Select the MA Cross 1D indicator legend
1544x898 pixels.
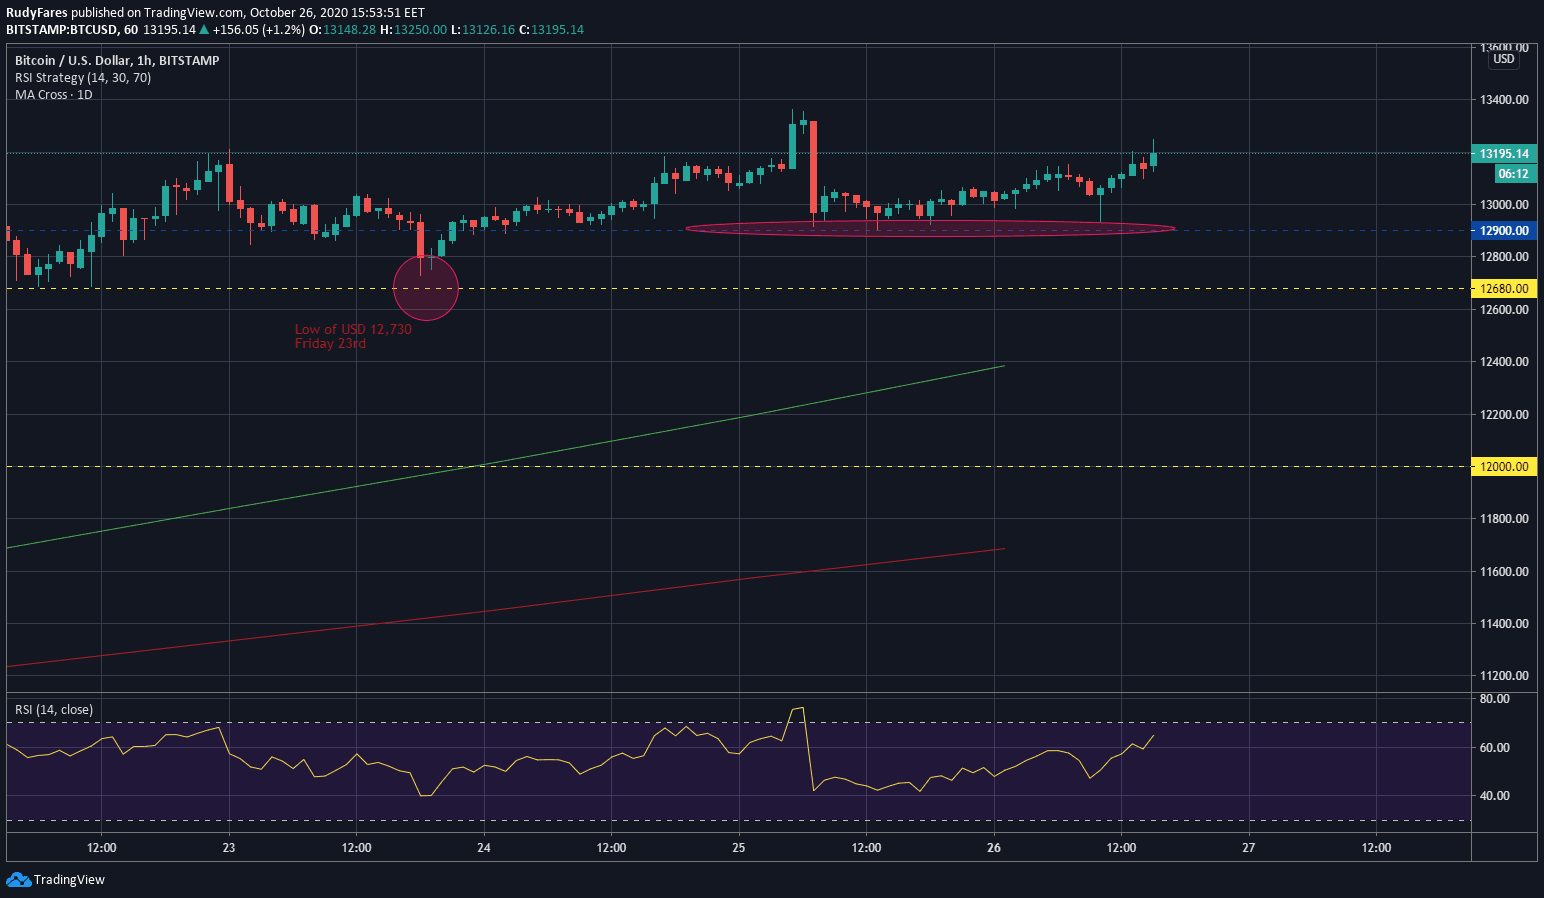click(53, 95)
